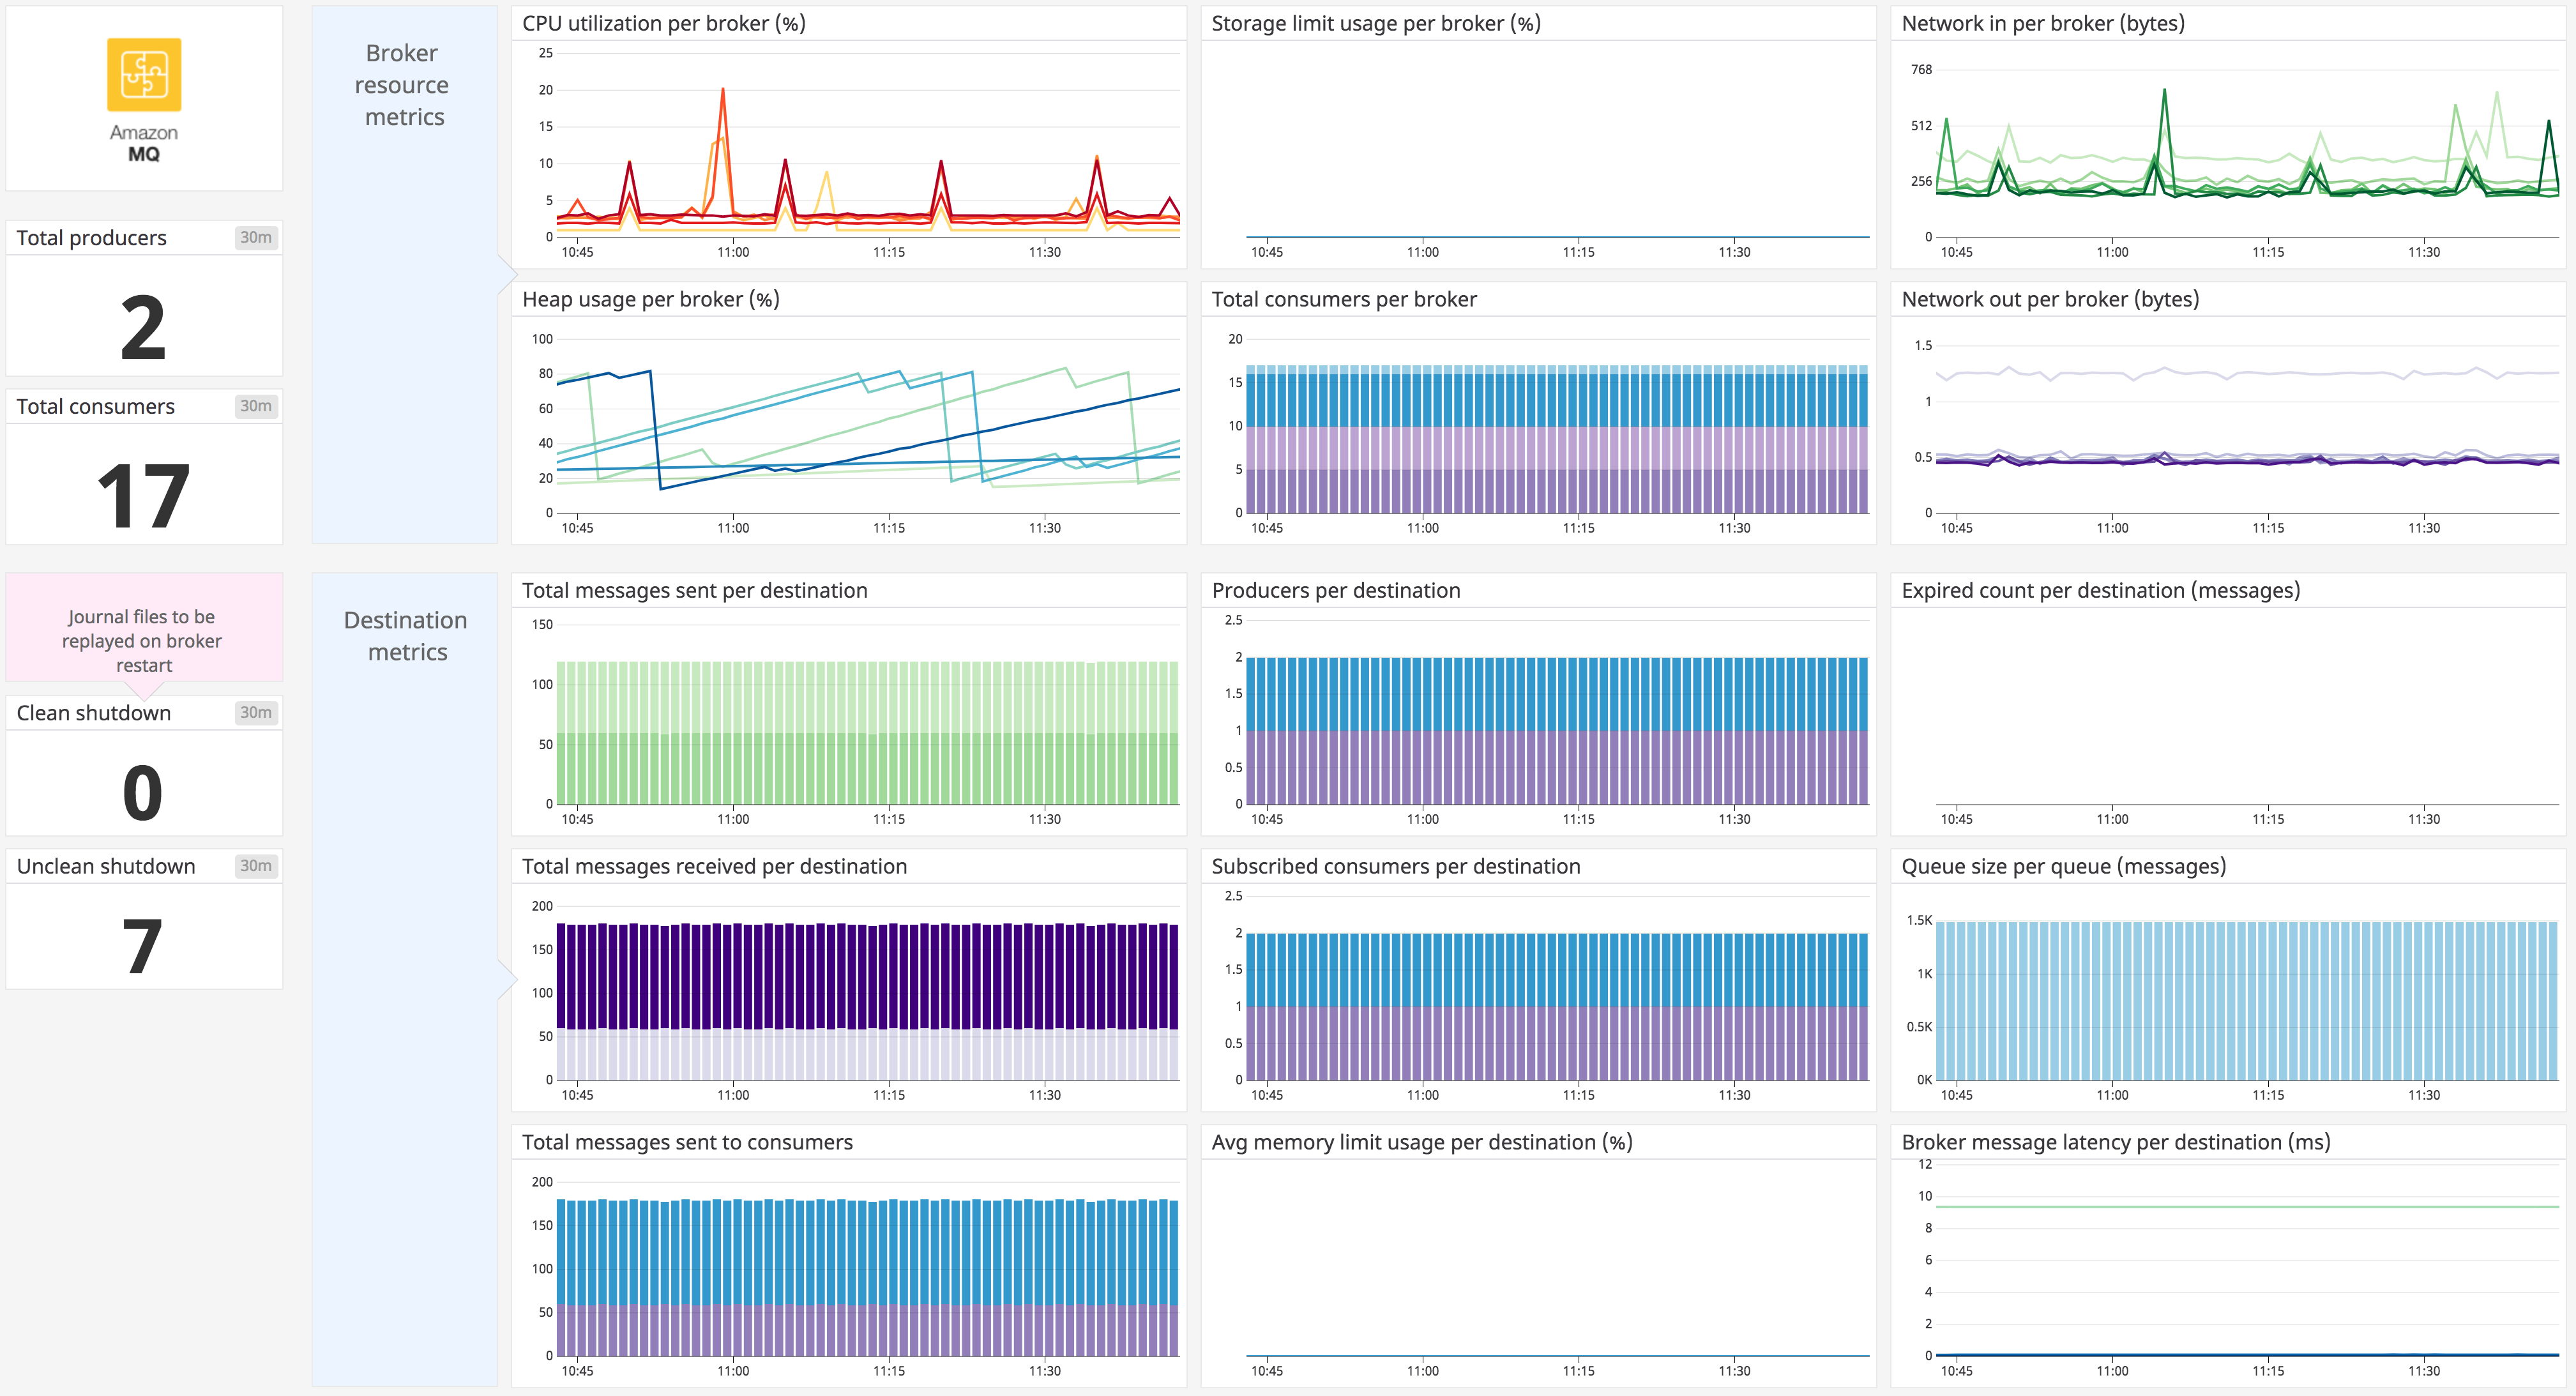Expand the Destination metrics section
This screenshot has height=1396, width=2576.
pyautogui.click(x=404, y=636)
